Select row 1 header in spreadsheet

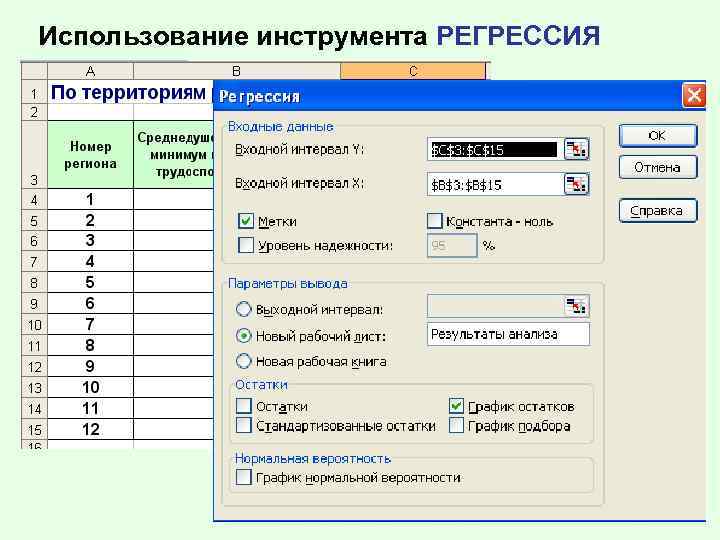click(34, 92)
